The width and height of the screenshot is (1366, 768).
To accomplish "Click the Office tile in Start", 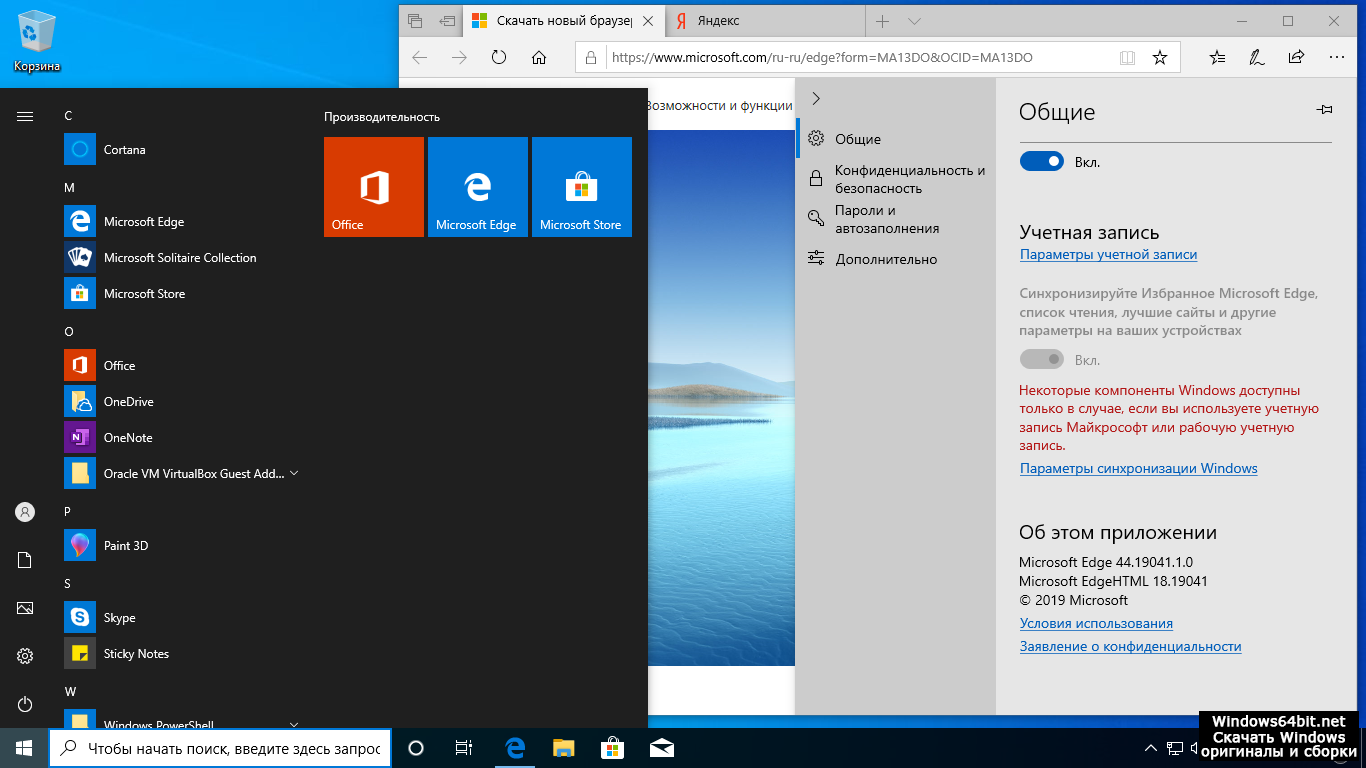I will point(374,187).
